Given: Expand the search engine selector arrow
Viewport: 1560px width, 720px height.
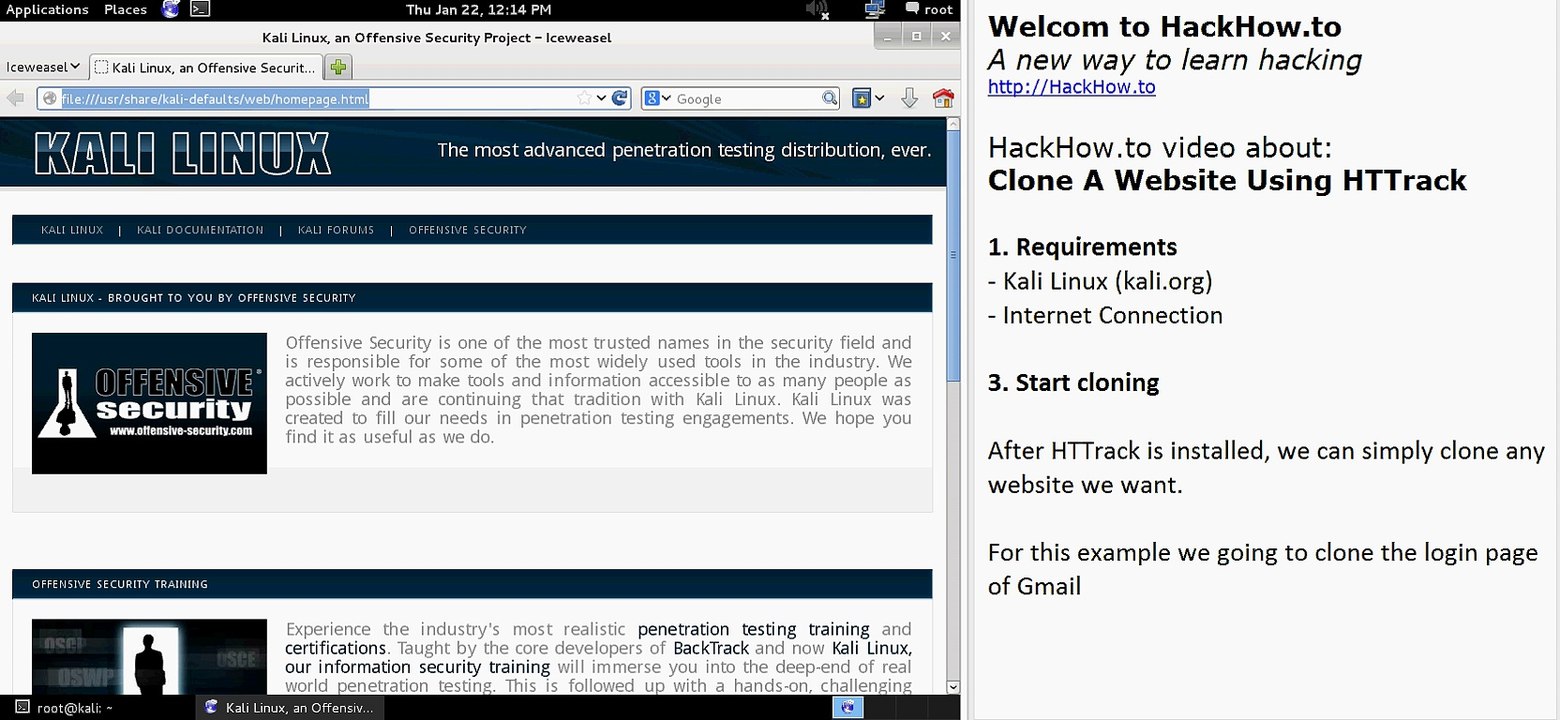Looking at the screenshot, I should [x=666, y=98].
